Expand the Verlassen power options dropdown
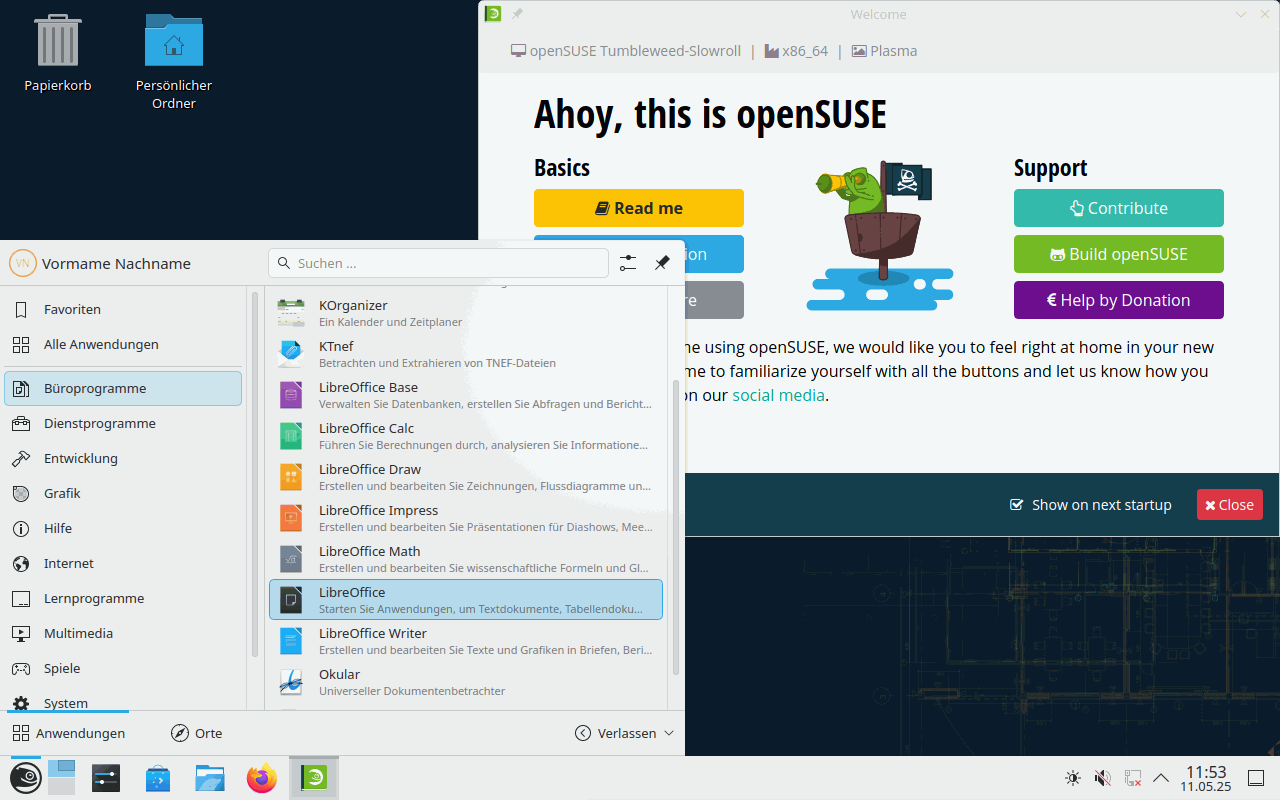The width and height of the screenshot is (1280, 800). (667, 732)
